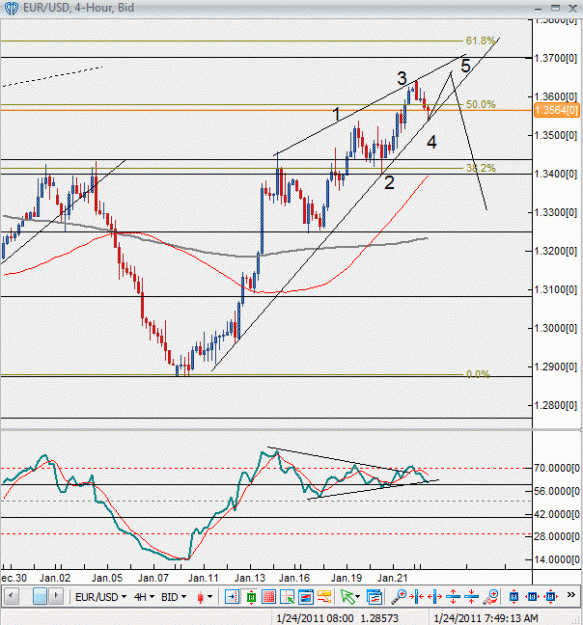Image resolution: width=583 pixels, height=625 pixels.
Task: Open the pointer tool dropdown arrow
Action: click(357, 597)
